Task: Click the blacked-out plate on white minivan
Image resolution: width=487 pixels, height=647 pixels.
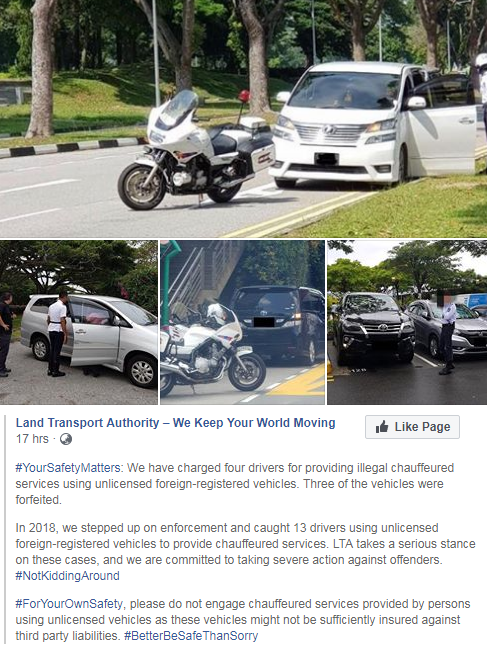Action: pyautogui.click(x=326, y=158)
